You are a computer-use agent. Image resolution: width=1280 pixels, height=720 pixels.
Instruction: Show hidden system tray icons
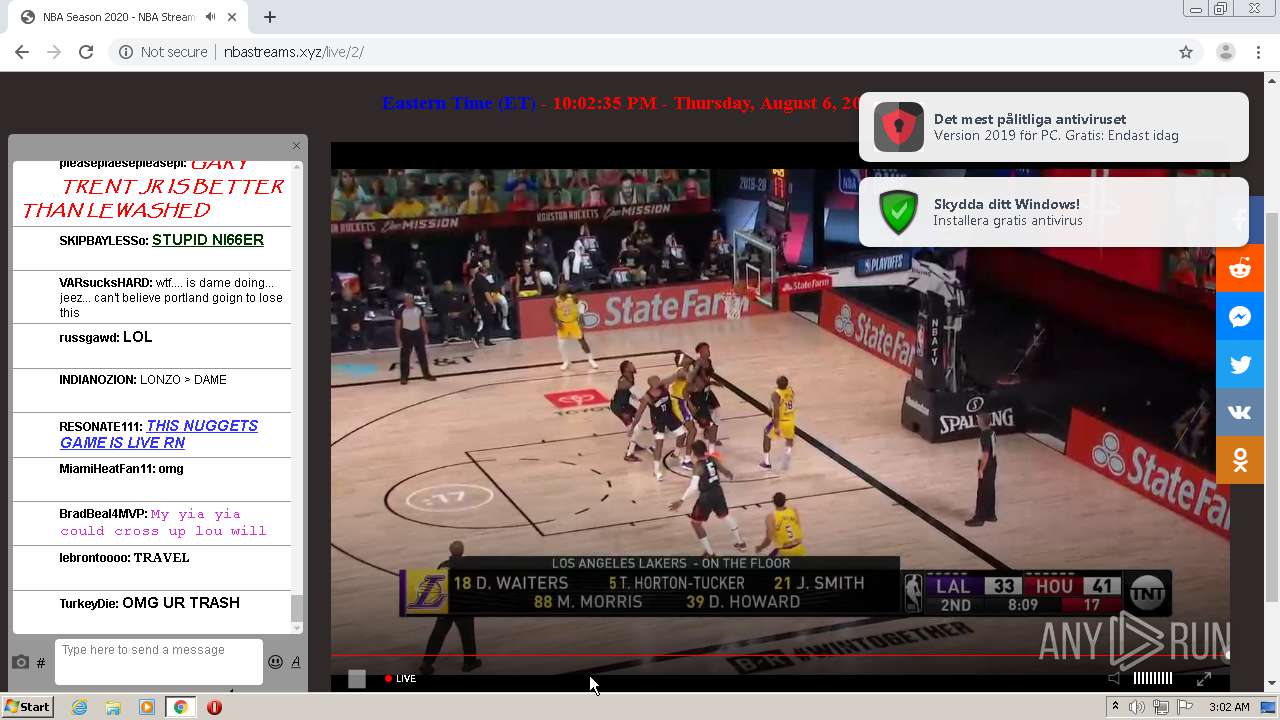point(1116,707)
